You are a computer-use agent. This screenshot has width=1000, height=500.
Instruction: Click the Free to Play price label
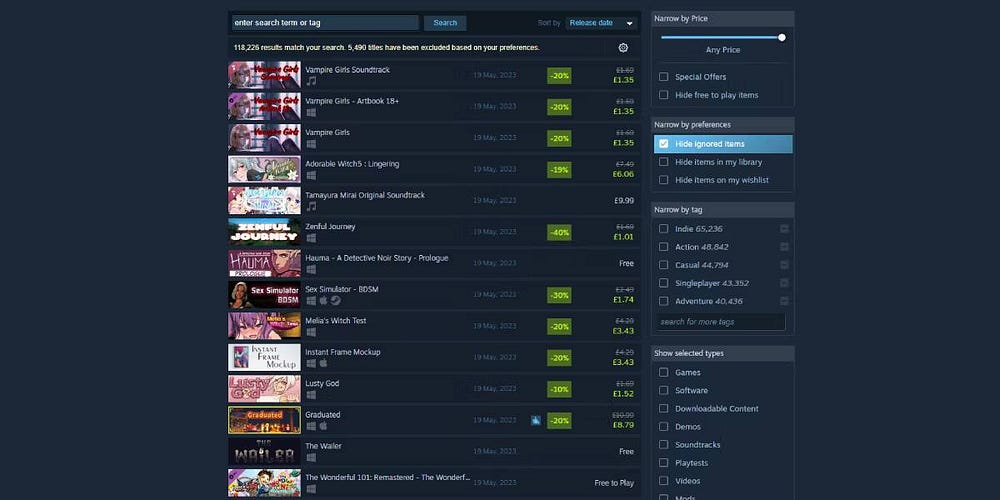point(614,483)
